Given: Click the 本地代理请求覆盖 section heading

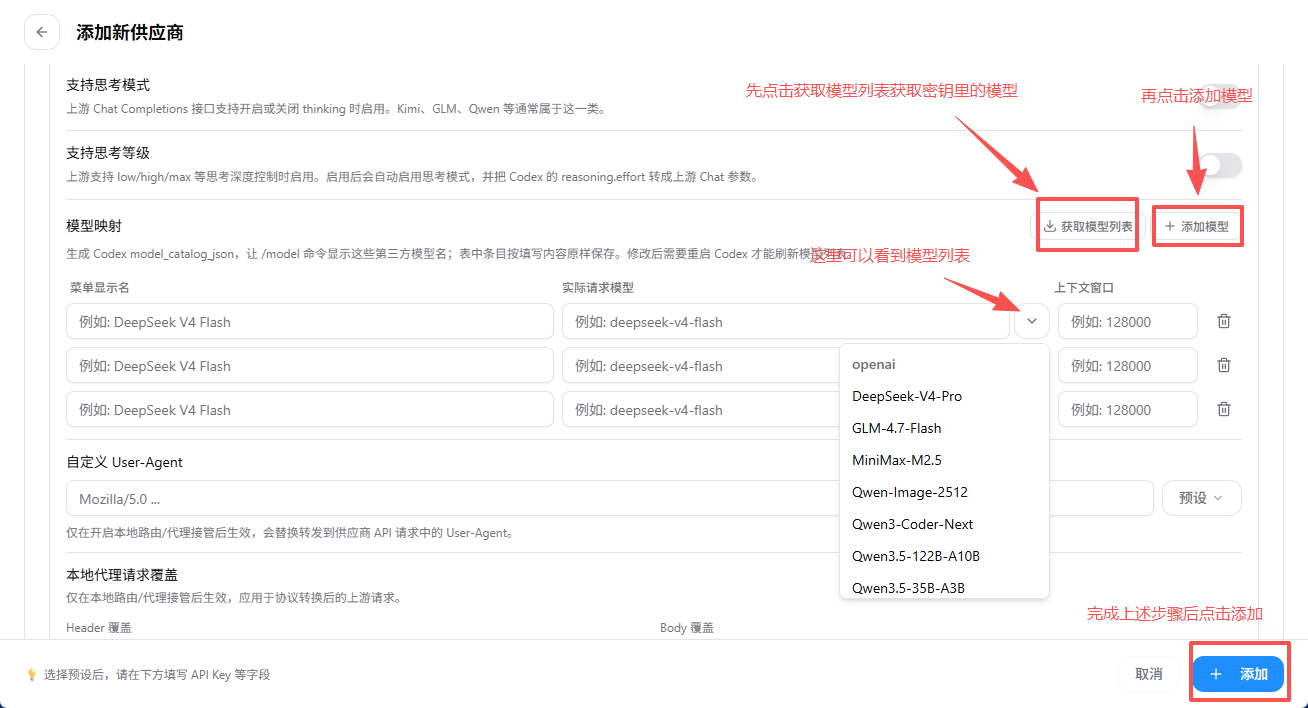Looking at the screenshot, I should [122, 575].
